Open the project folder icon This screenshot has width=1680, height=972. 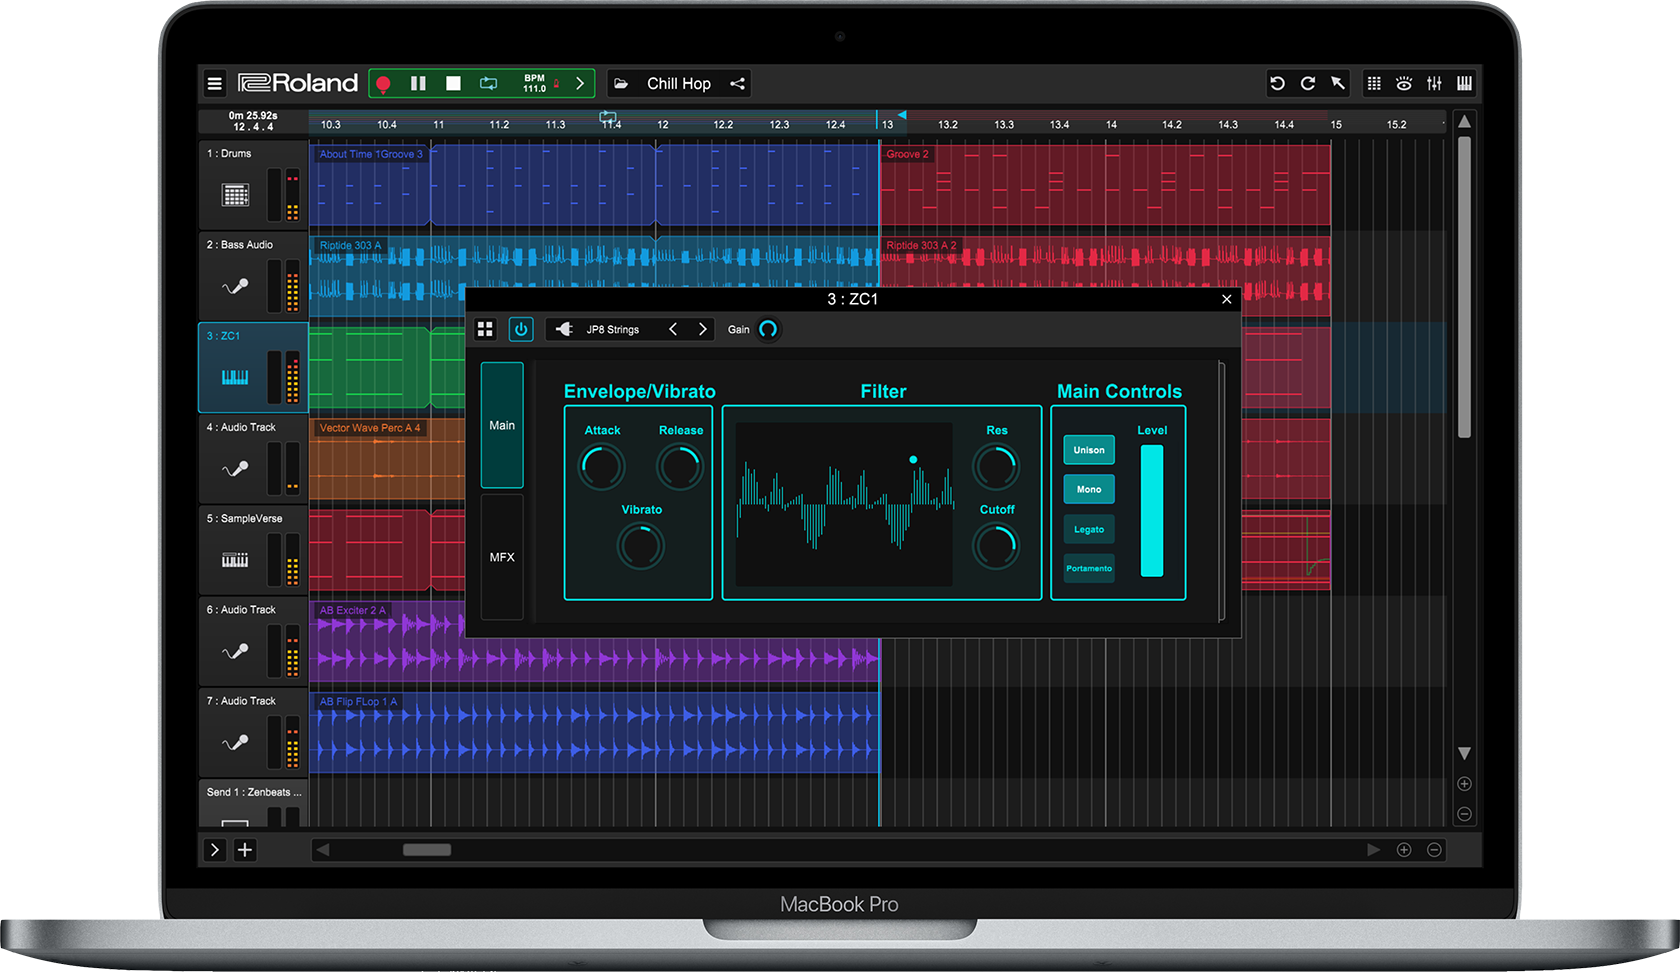coord(621,84)
